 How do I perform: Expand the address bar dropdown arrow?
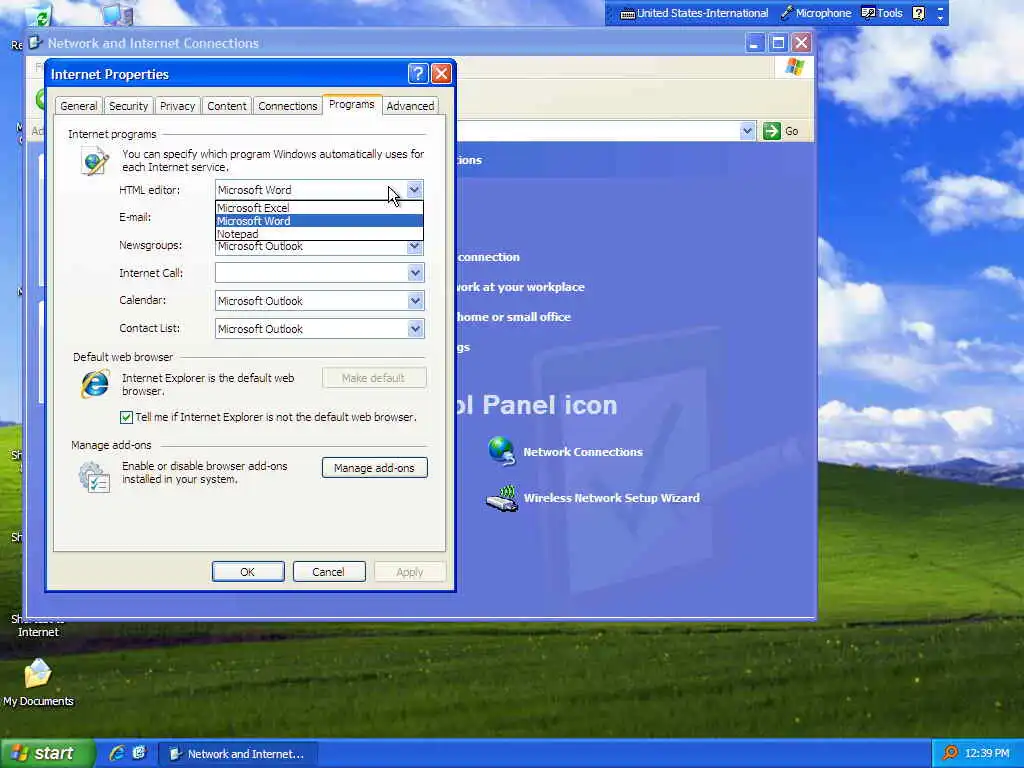coord(747,131)
